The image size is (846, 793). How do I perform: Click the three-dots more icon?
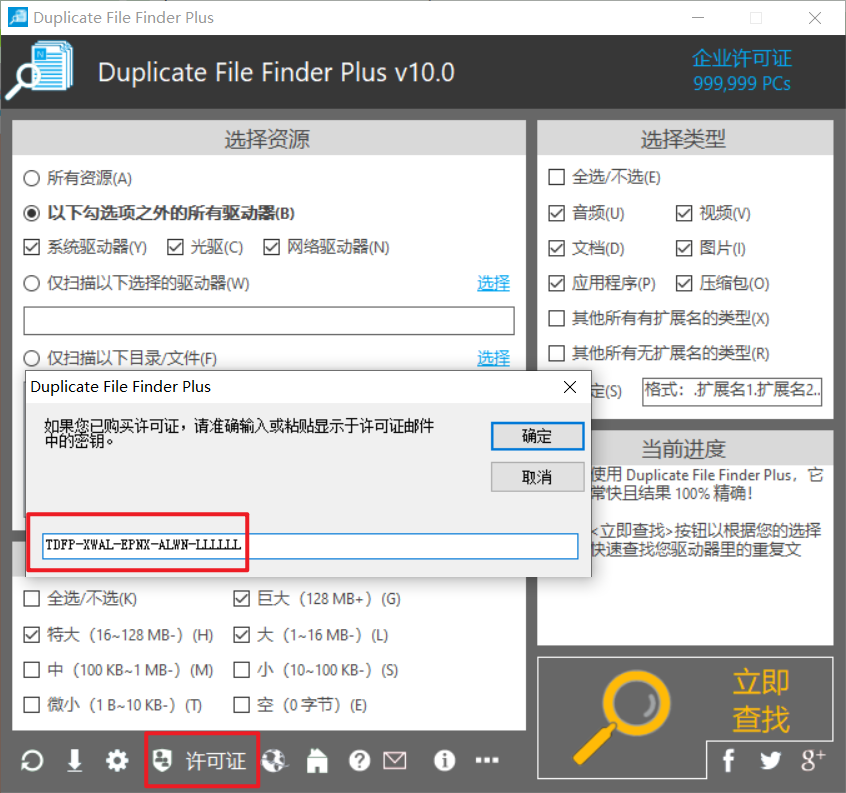click(487, 761)
